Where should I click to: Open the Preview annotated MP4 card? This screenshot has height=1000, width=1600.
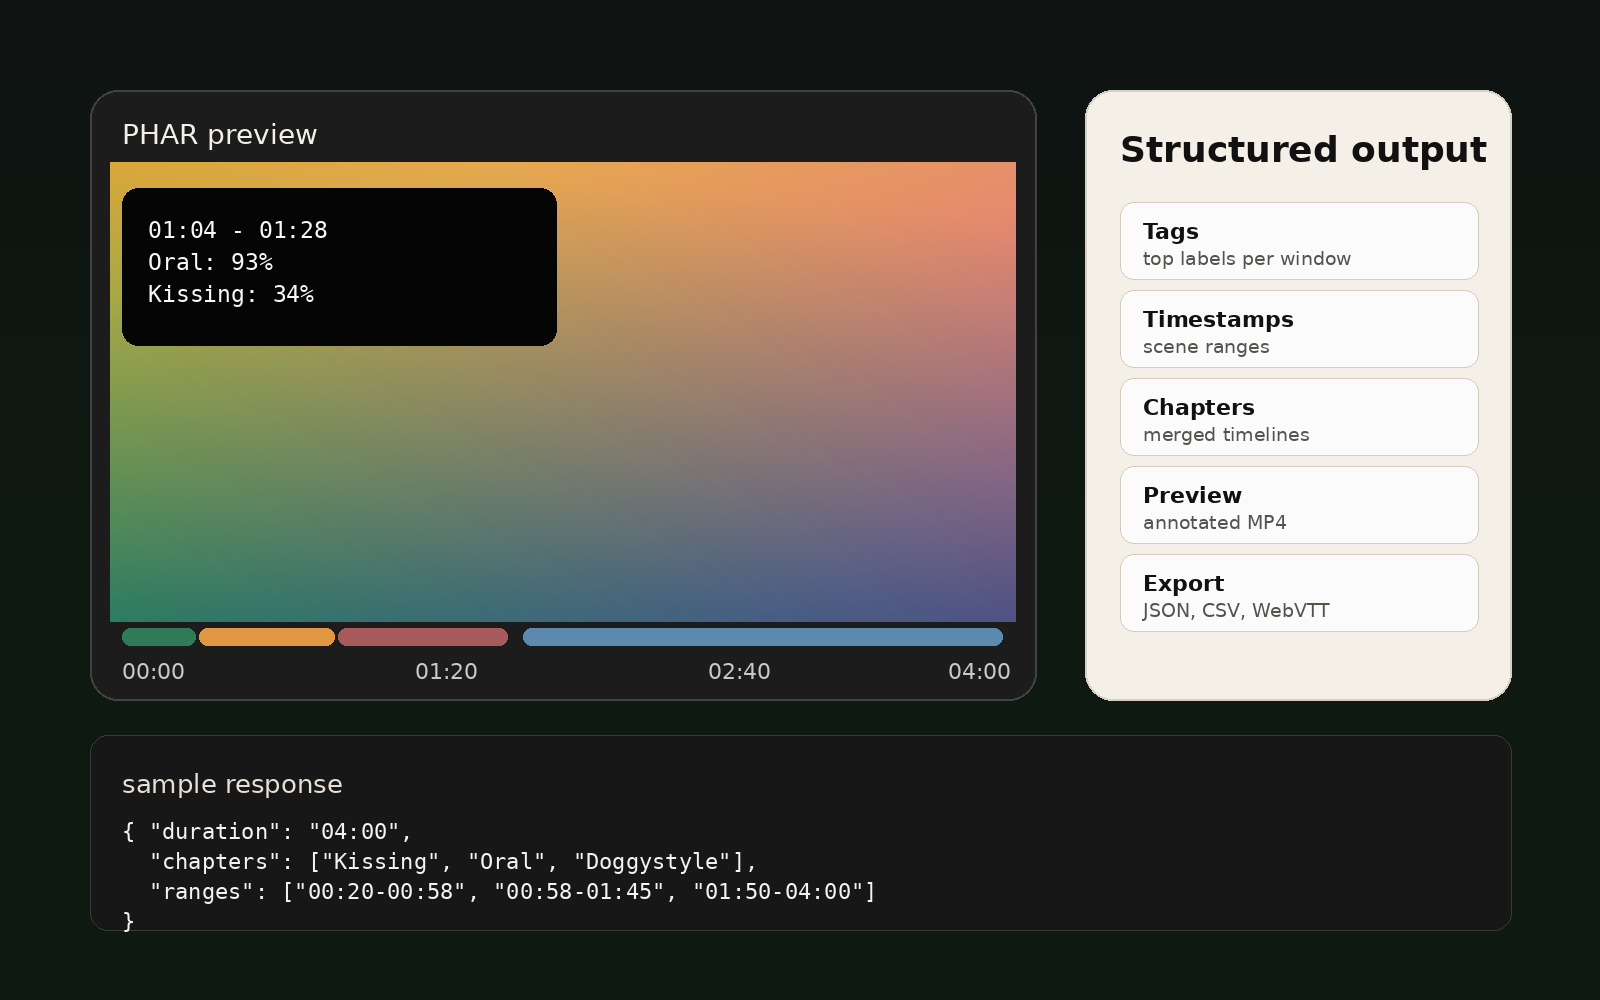[x=1299, y=505]
